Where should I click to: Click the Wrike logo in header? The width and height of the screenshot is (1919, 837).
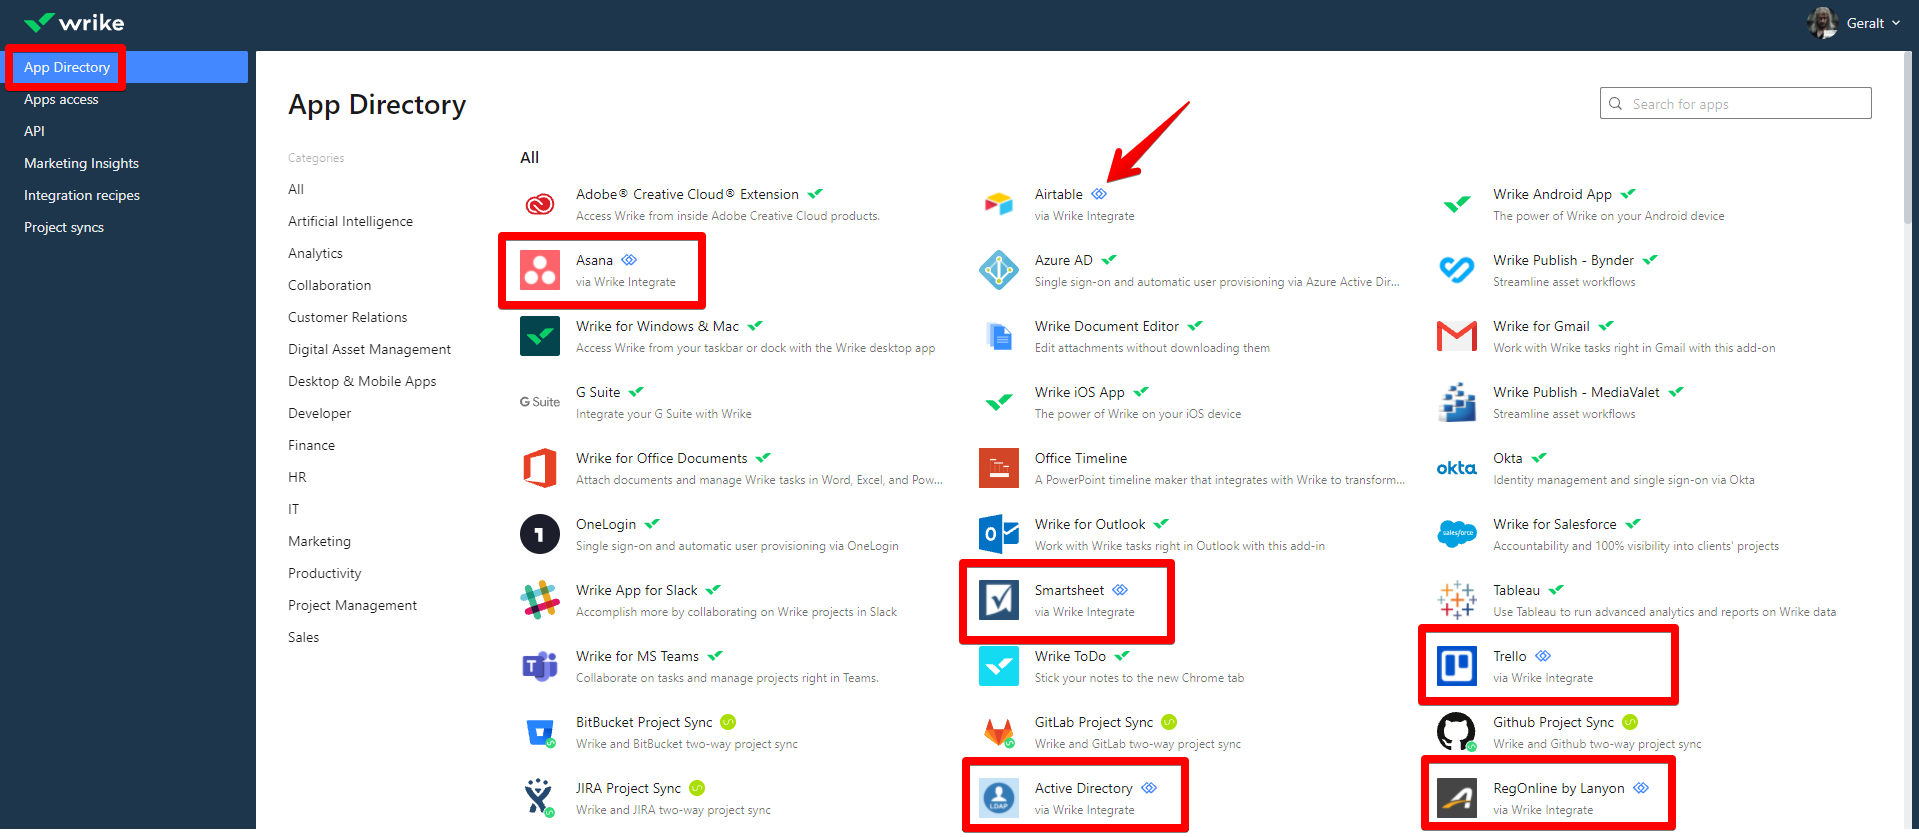click(x=74, y=22)
